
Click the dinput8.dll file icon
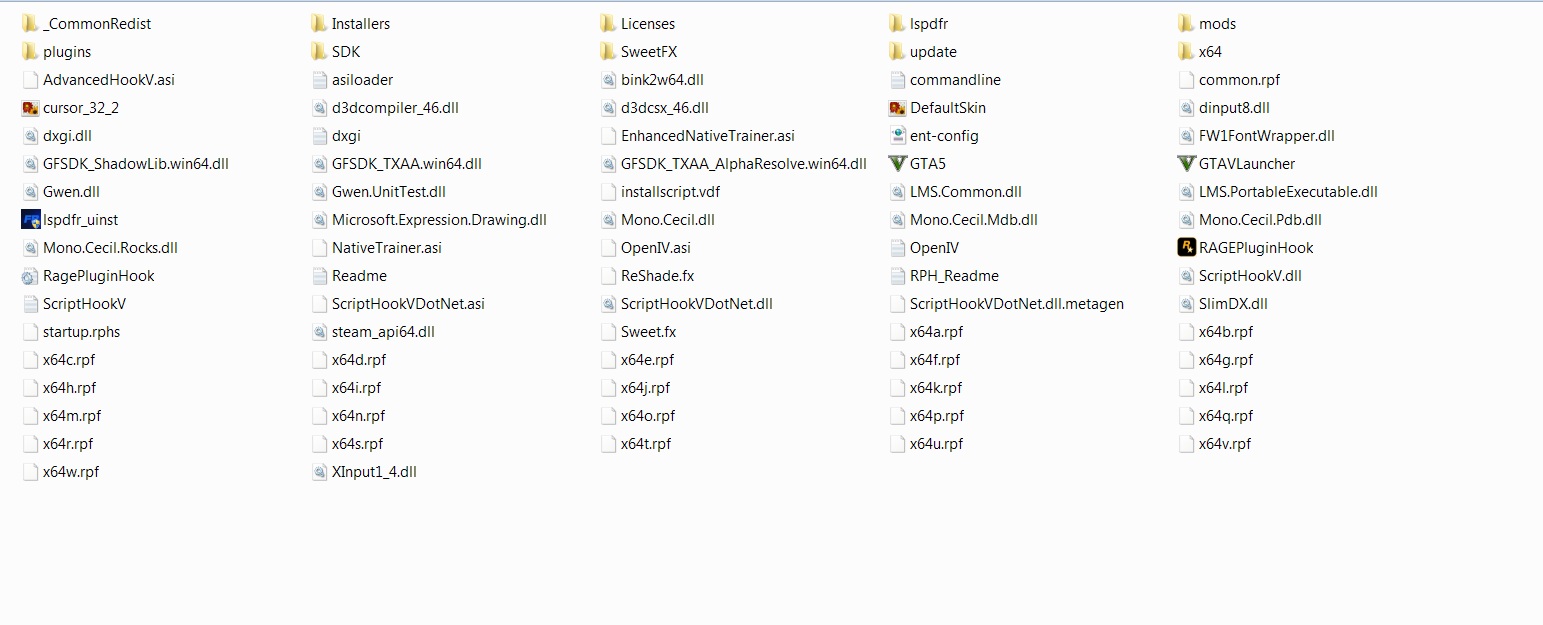[1186, 107]
